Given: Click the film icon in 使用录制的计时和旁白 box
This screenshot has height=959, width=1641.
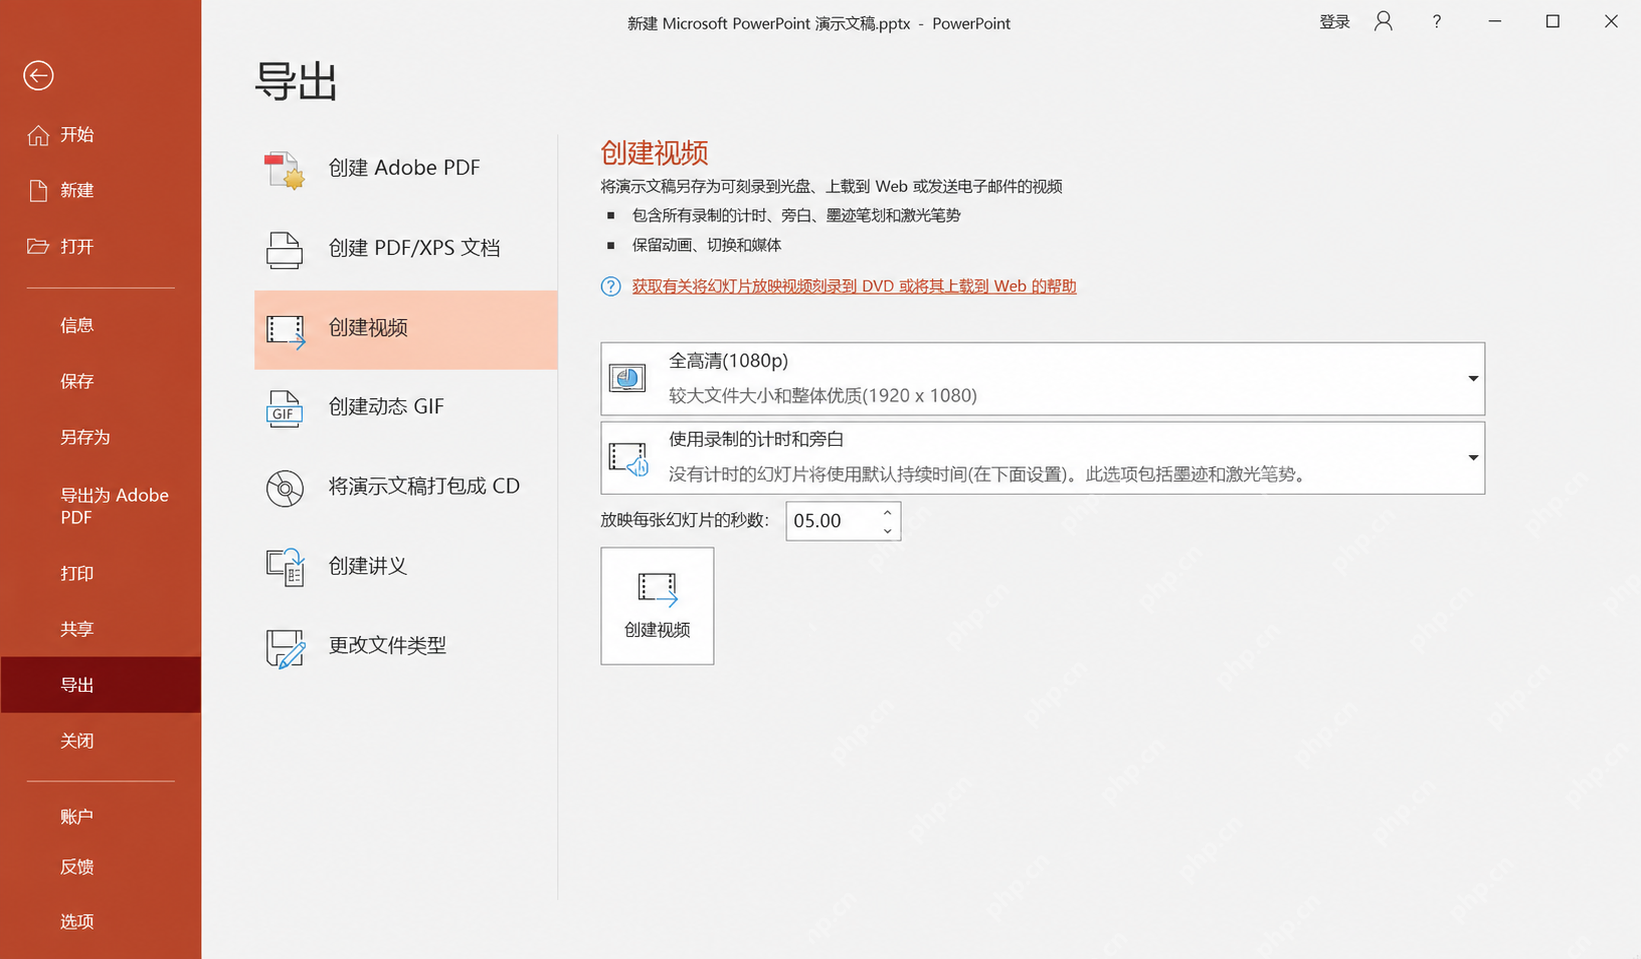Looking at the screenshot, I should tap(629, 459).
